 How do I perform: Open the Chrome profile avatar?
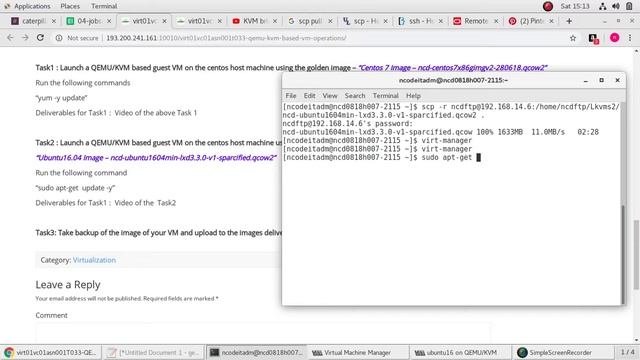click(x=615, y=38)
